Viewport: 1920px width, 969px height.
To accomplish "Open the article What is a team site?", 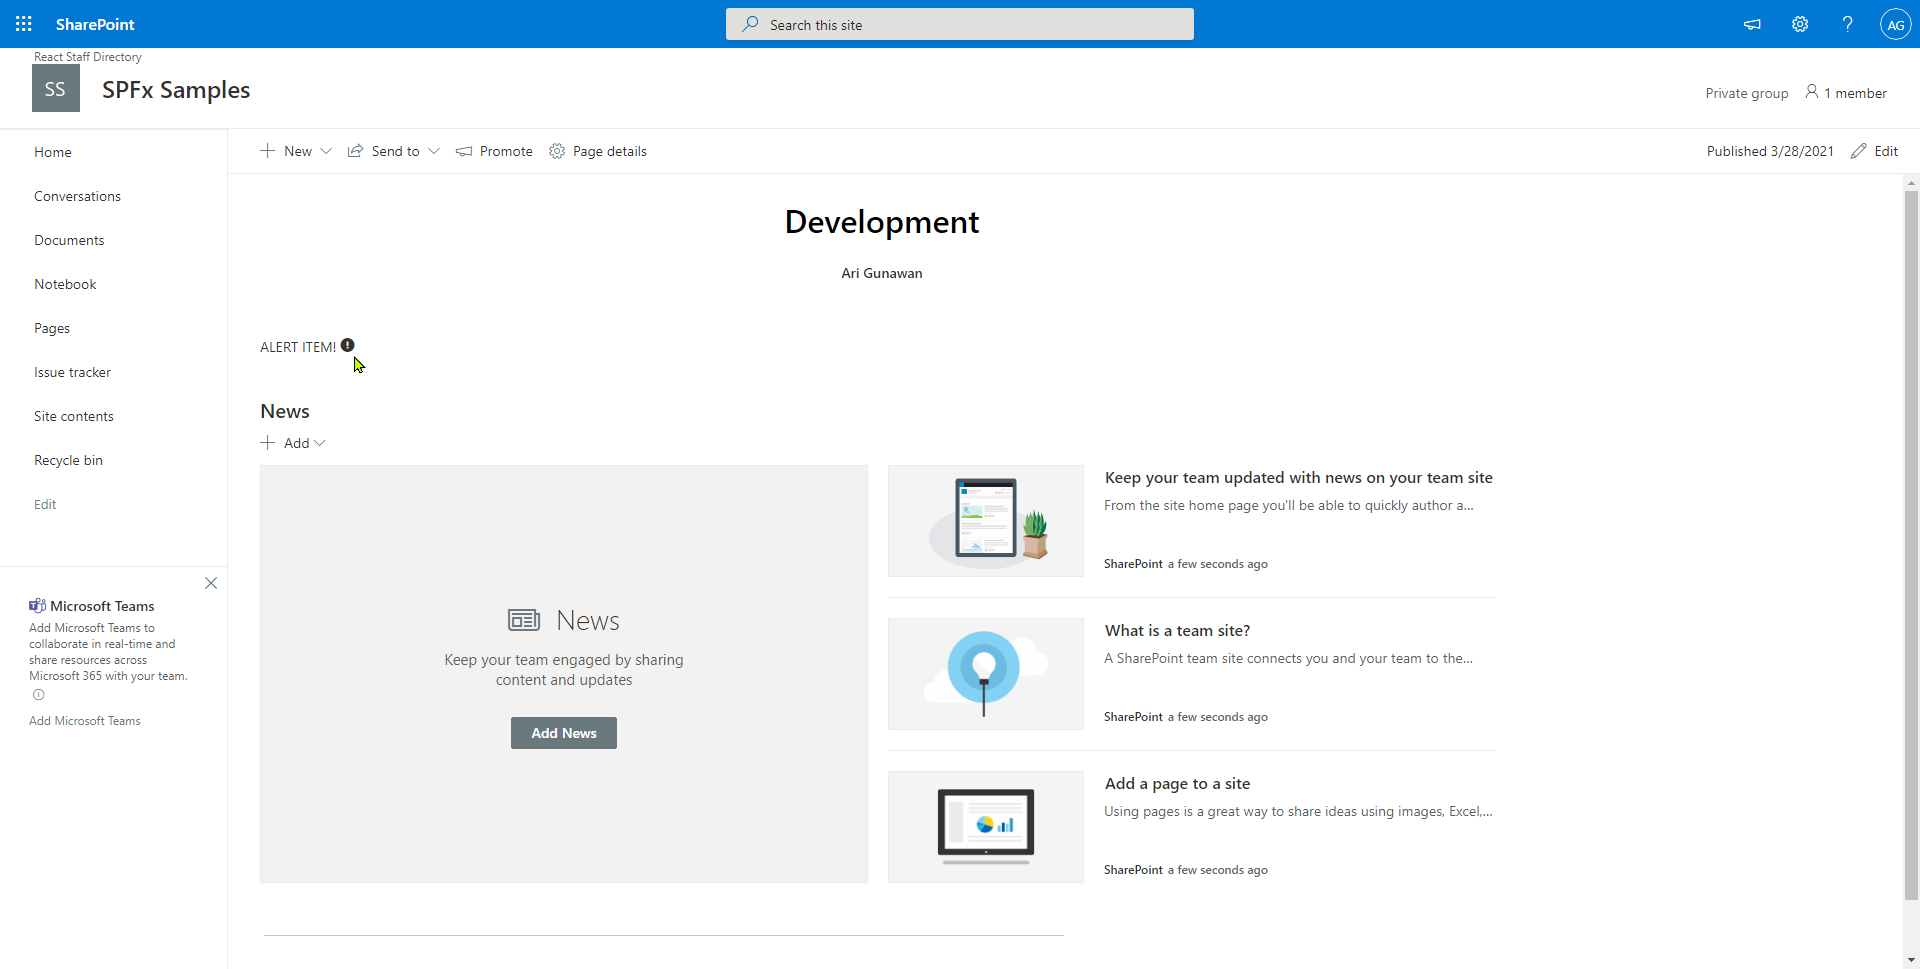I will pyautogui.click(x=1177, y=630).
